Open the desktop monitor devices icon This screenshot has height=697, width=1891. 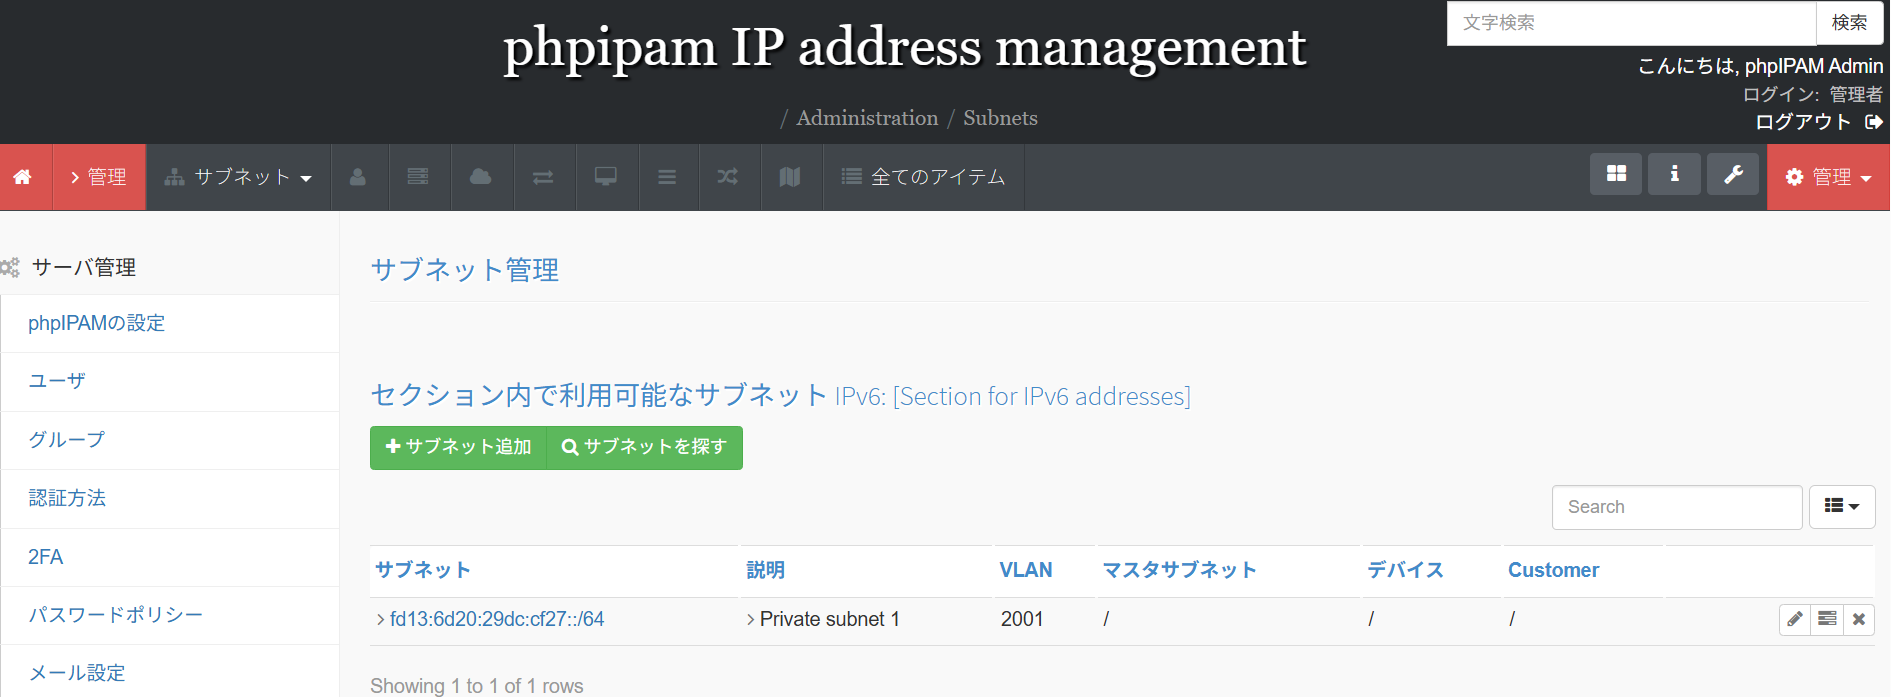[x=606, y=177]
